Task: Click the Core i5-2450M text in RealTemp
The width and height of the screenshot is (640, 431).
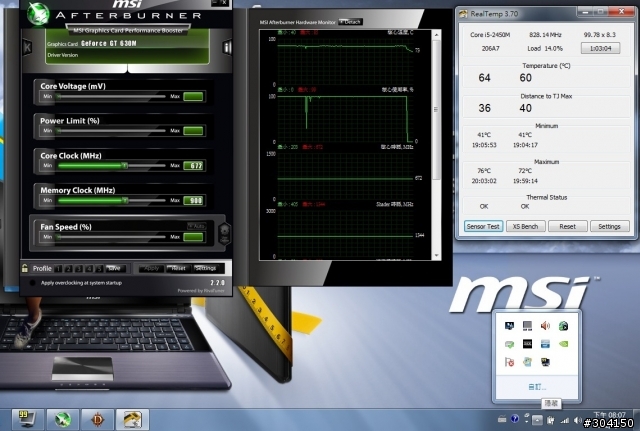Action: pos(490,35)
